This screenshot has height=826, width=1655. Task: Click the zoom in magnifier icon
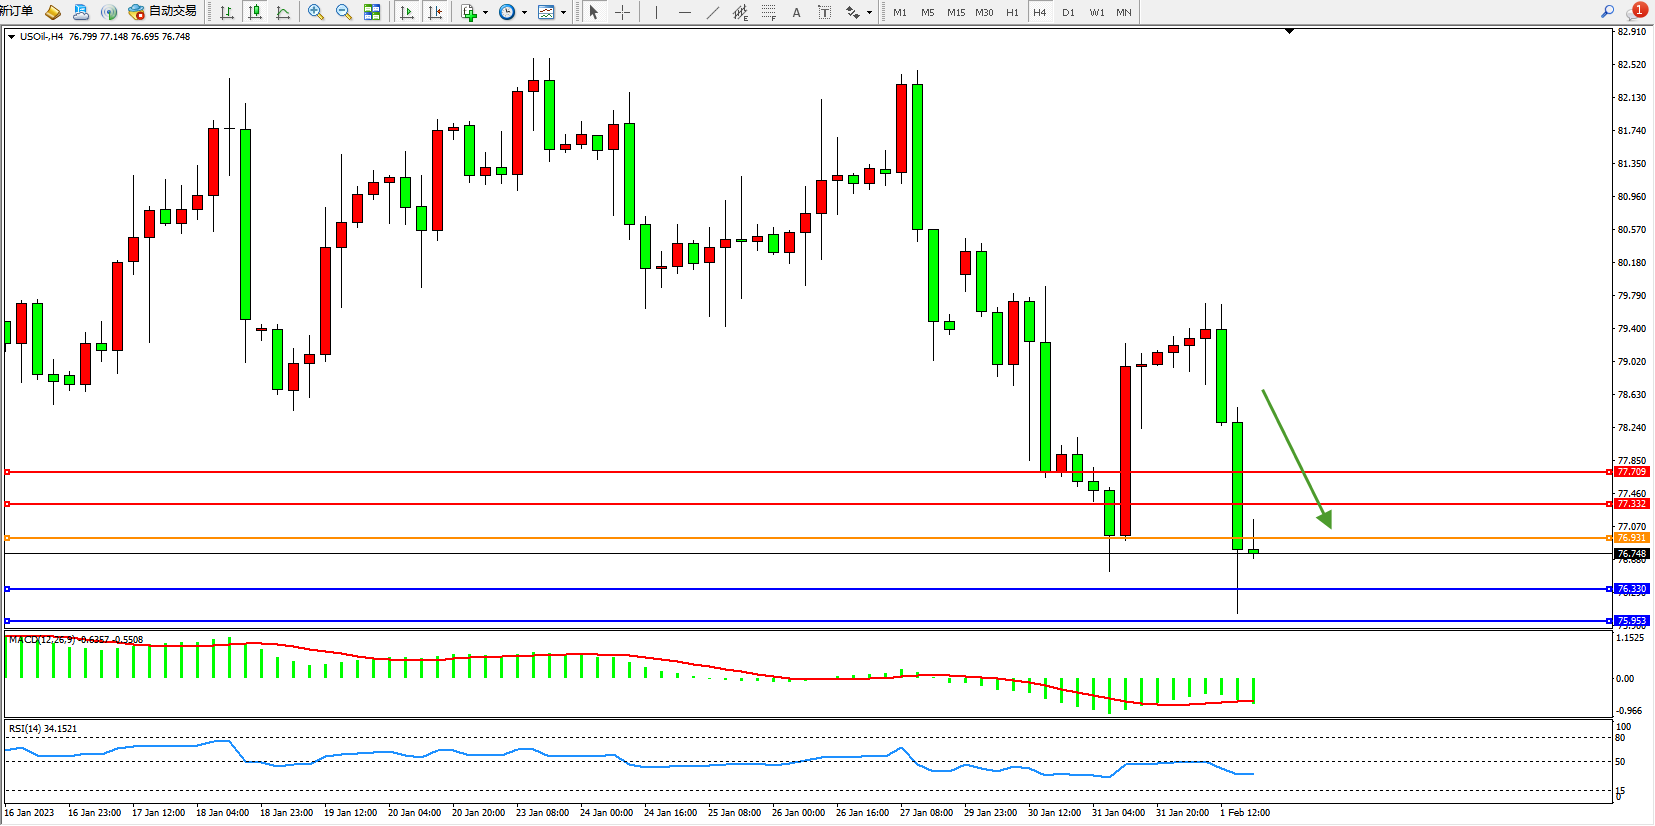pos(316,12)
